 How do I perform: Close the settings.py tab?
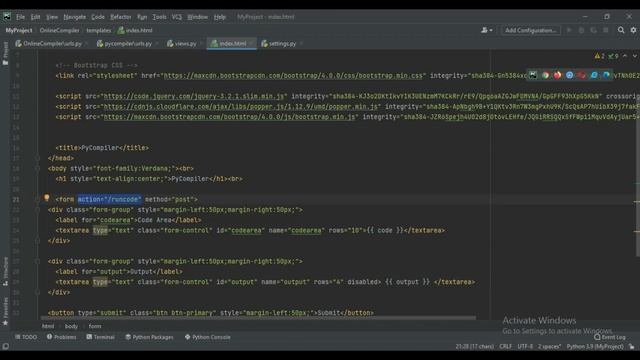(301, 43)
